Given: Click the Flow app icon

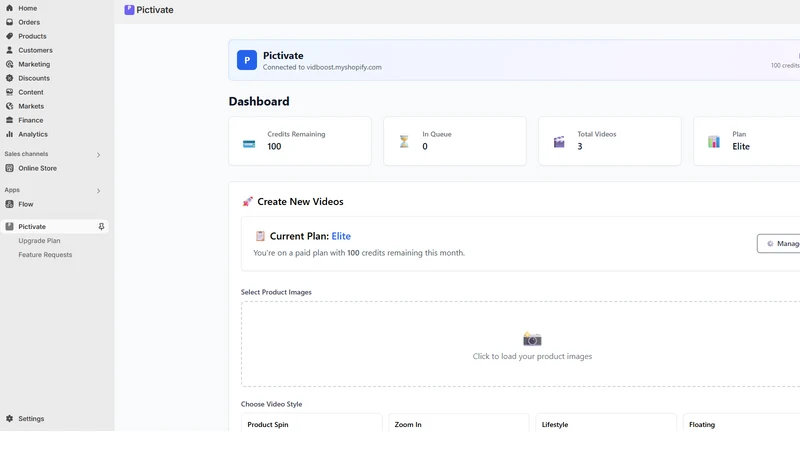Looking at the screenshot, I should [9, 204].
